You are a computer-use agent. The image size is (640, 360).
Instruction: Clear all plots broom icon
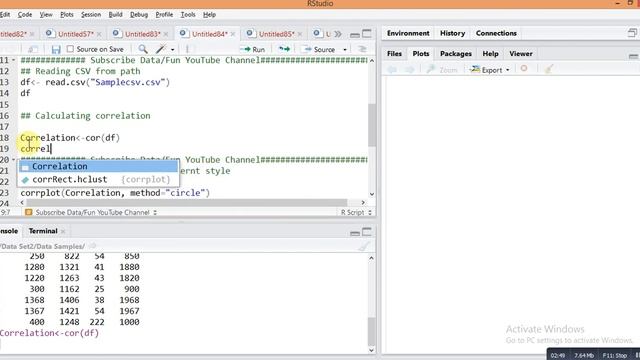pyautogui.click(x=549, y=69)
